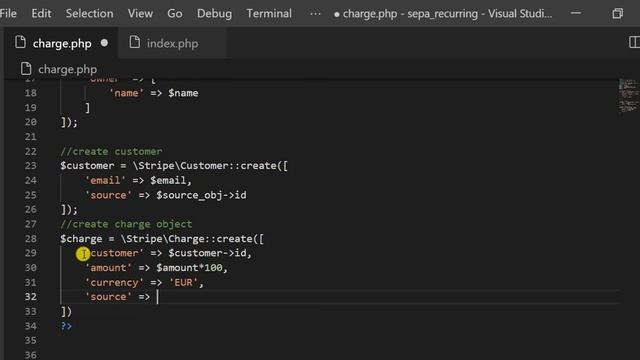Click the breadcrumb file icon
The width and height of the screenshot is (640, 360).
(26, 69)
